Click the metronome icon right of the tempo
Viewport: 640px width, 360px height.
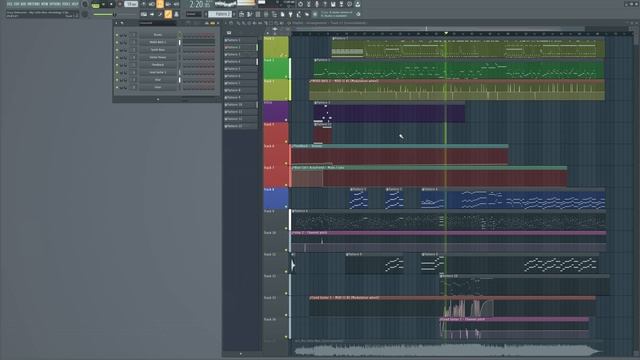click(143, 4)
